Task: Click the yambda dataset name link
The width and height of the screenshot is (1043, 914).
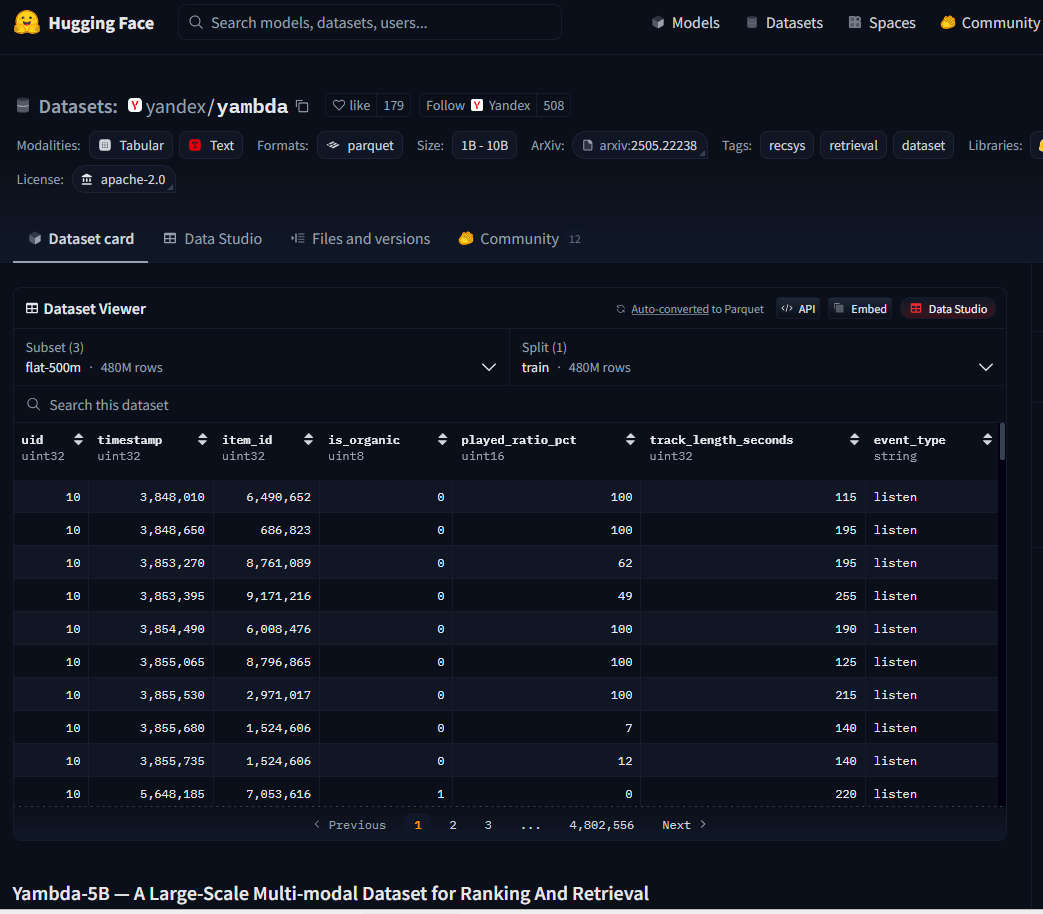Action: (x=252, y=106)
